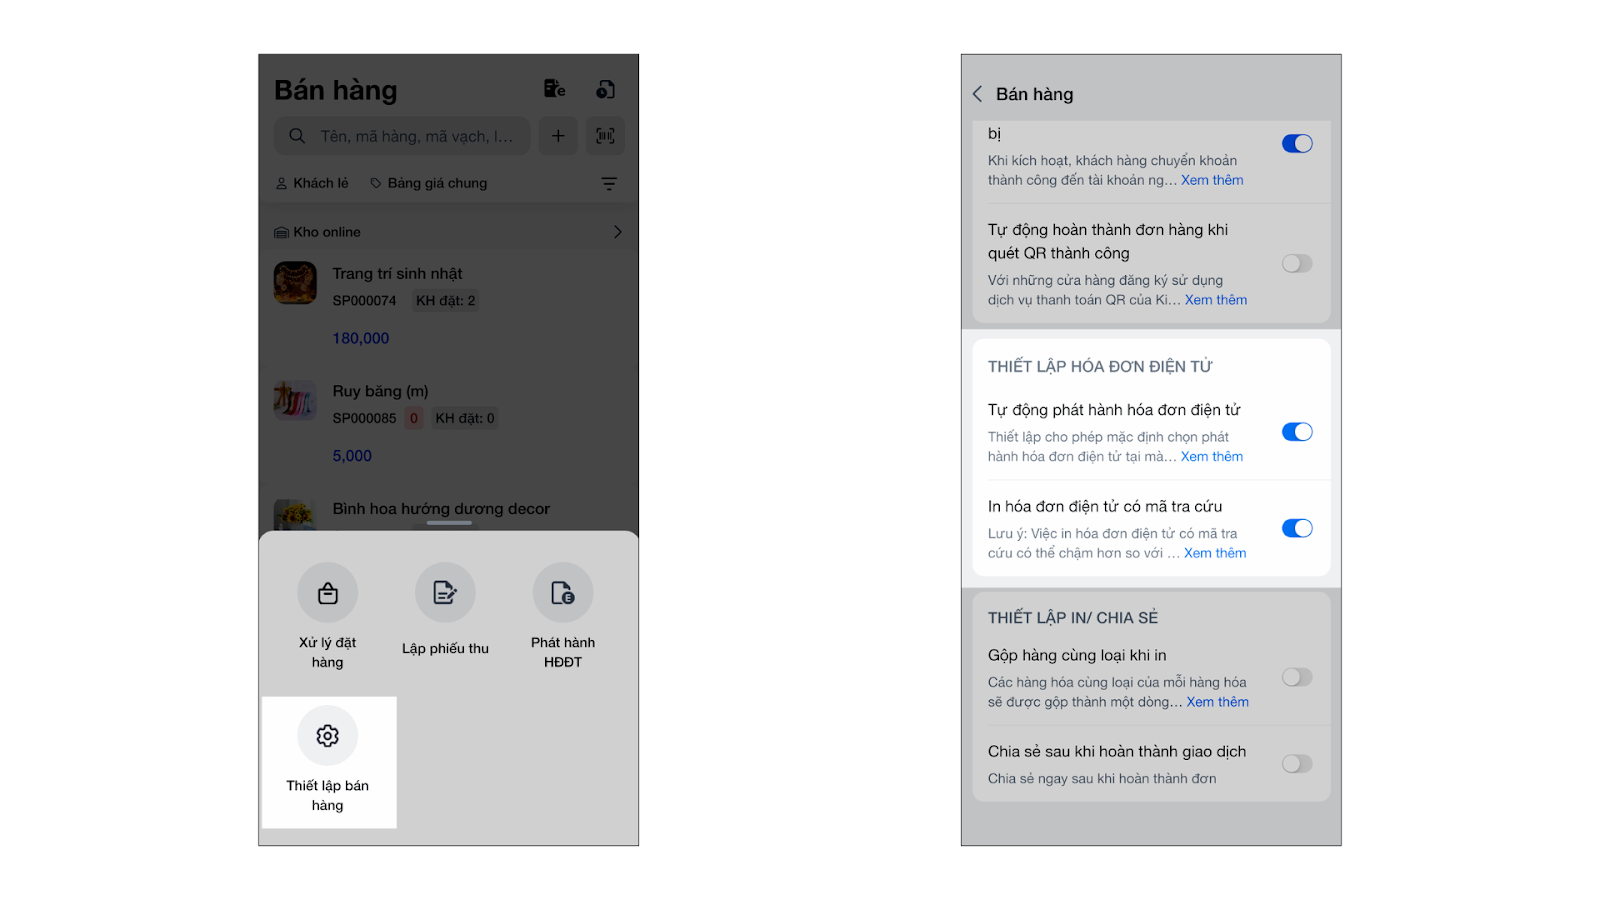Open the filter lines icon on the customer row

(609, 184)
